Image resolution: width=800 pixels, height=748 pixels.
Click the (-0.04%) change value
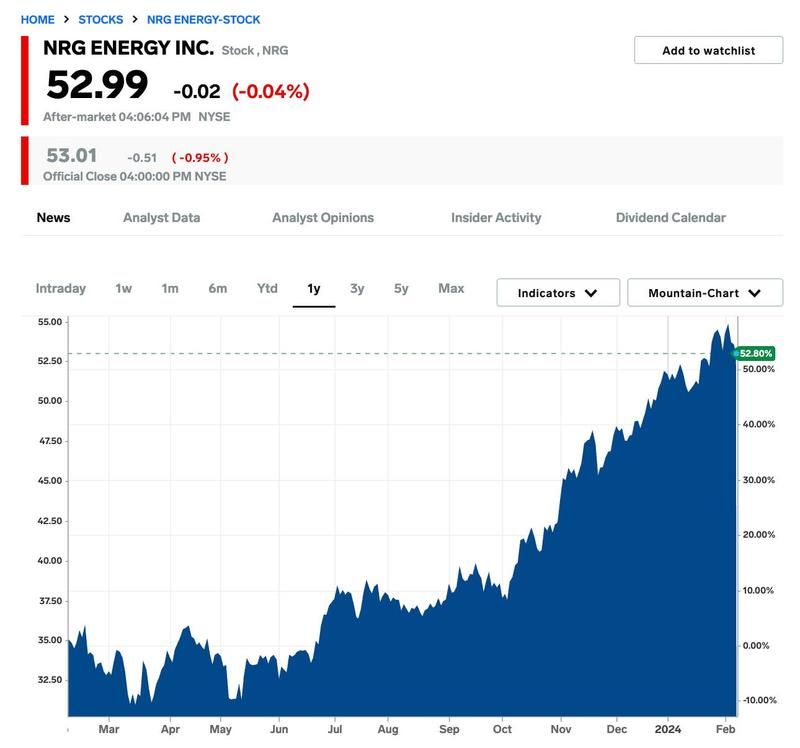tap(271, 91)
